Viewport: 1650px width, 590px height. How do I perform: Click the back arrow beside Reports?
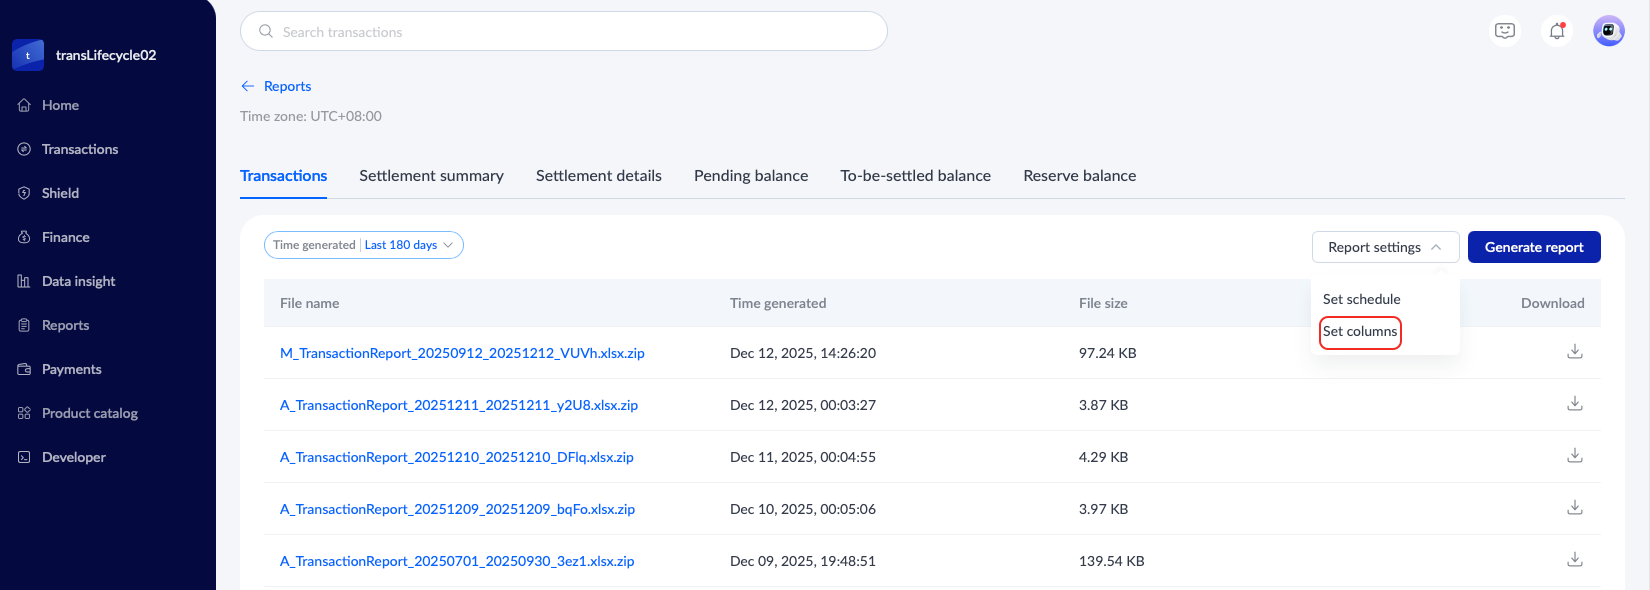point(248,86)
